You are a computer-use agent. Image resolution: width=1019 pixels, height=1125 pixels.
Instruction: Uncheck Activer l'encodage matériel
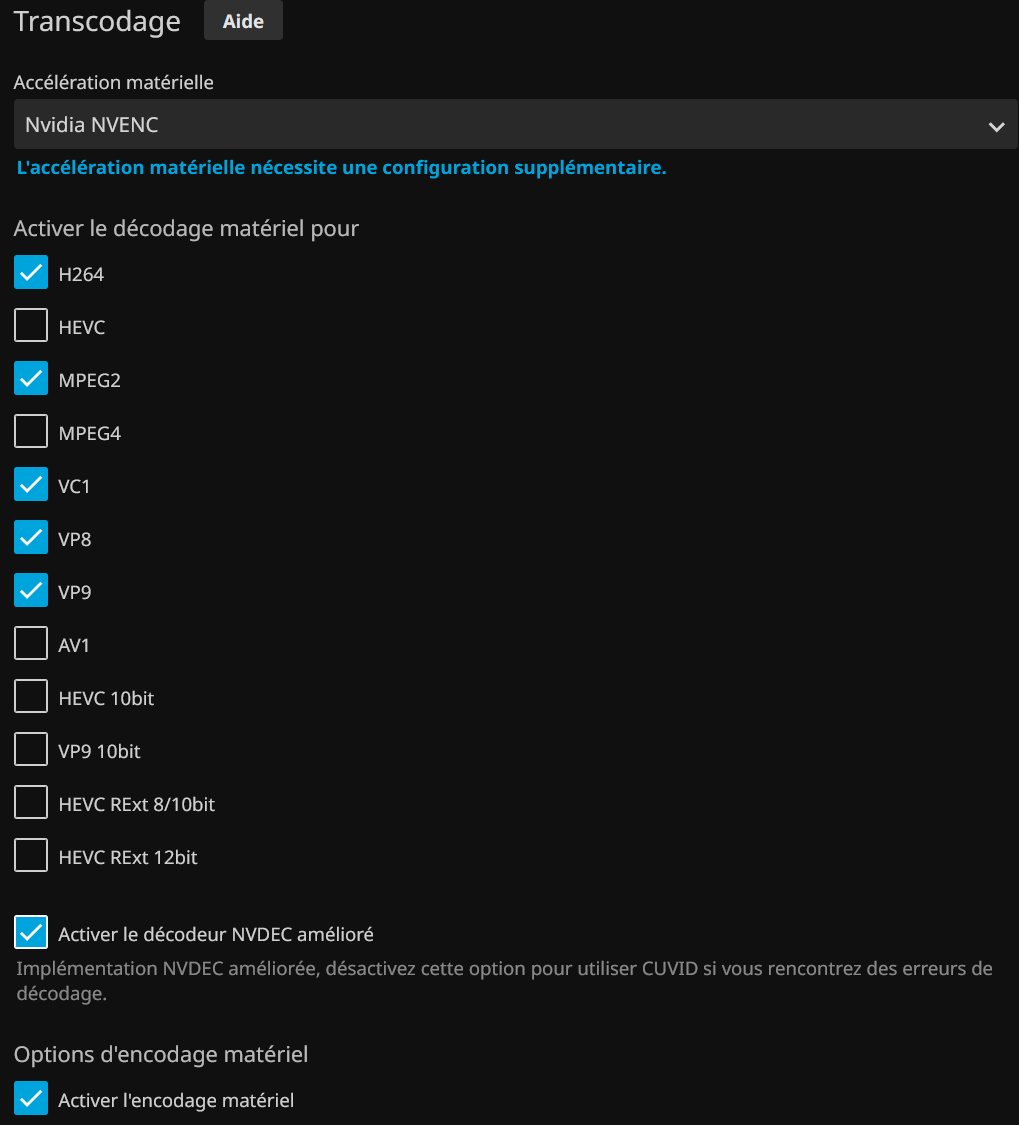point(31,1099)
